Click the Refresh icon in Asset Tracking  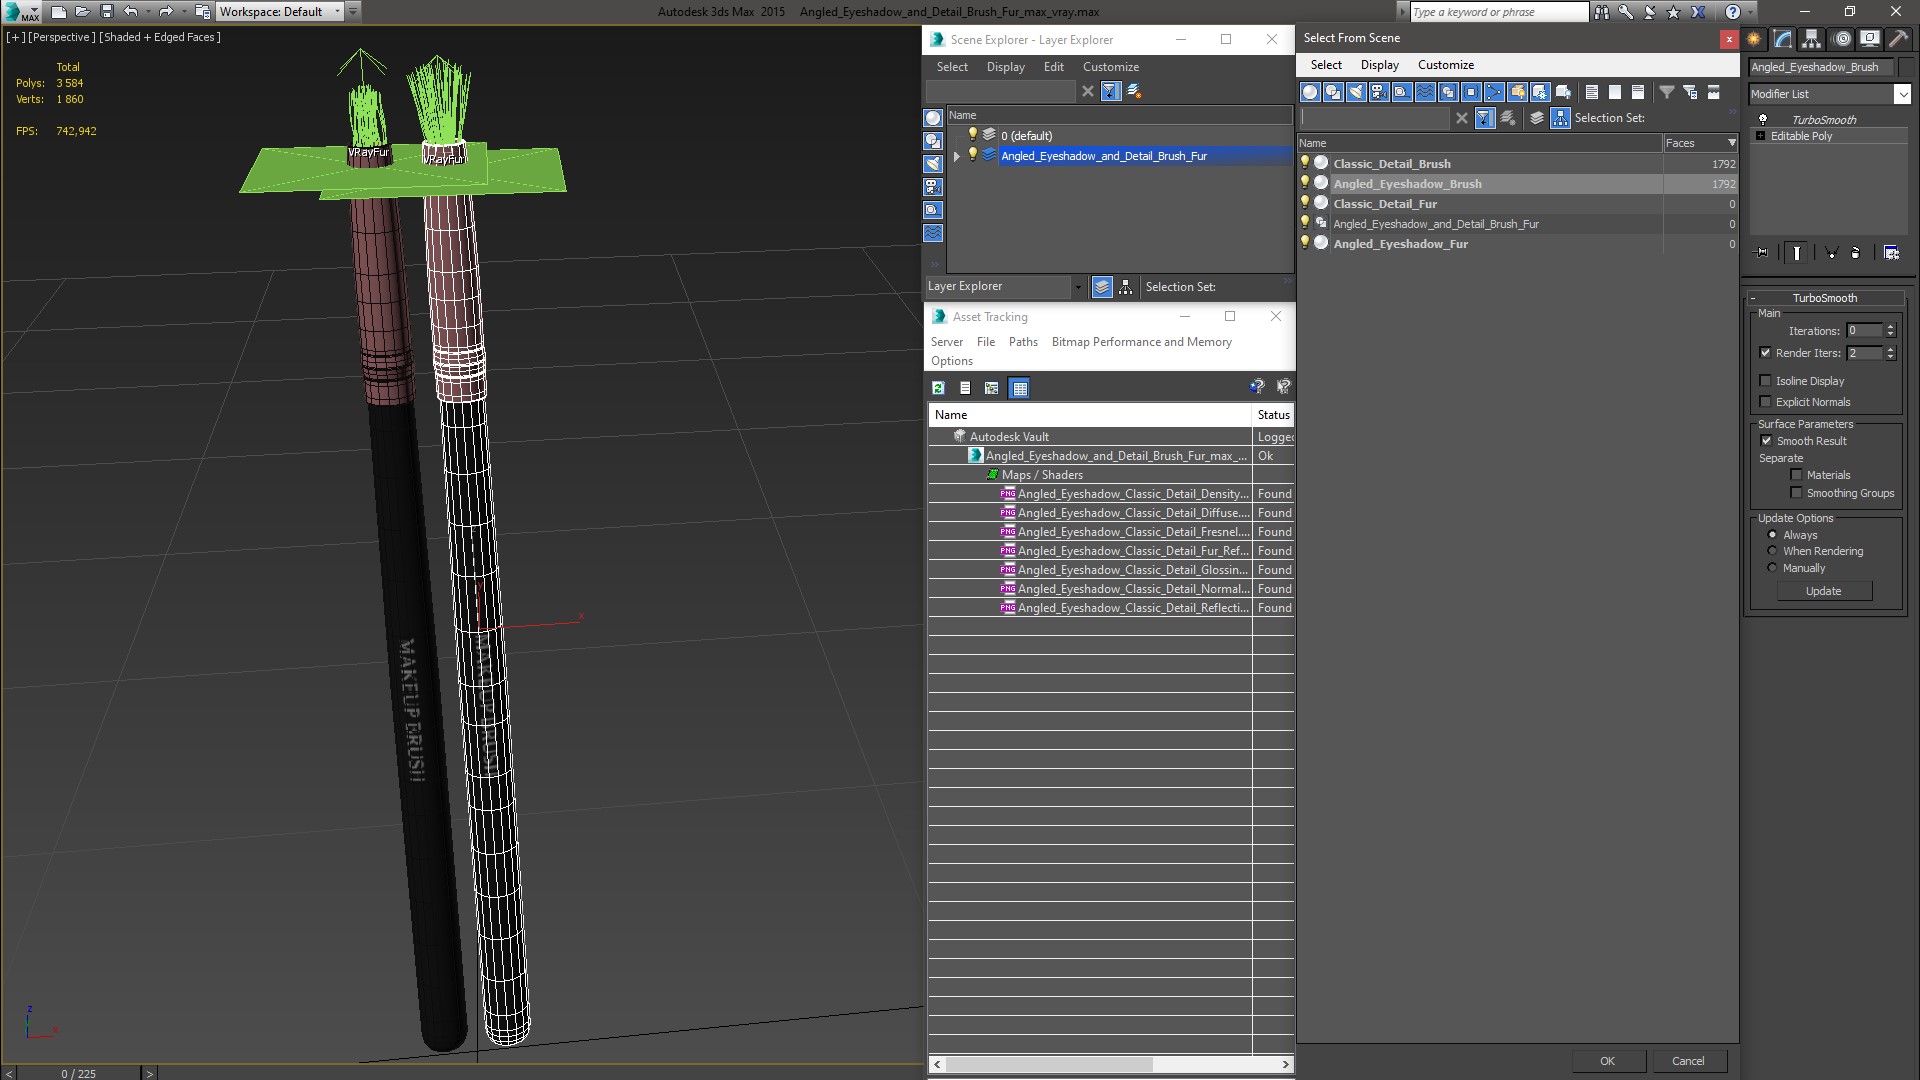click(x=938, y=388)
